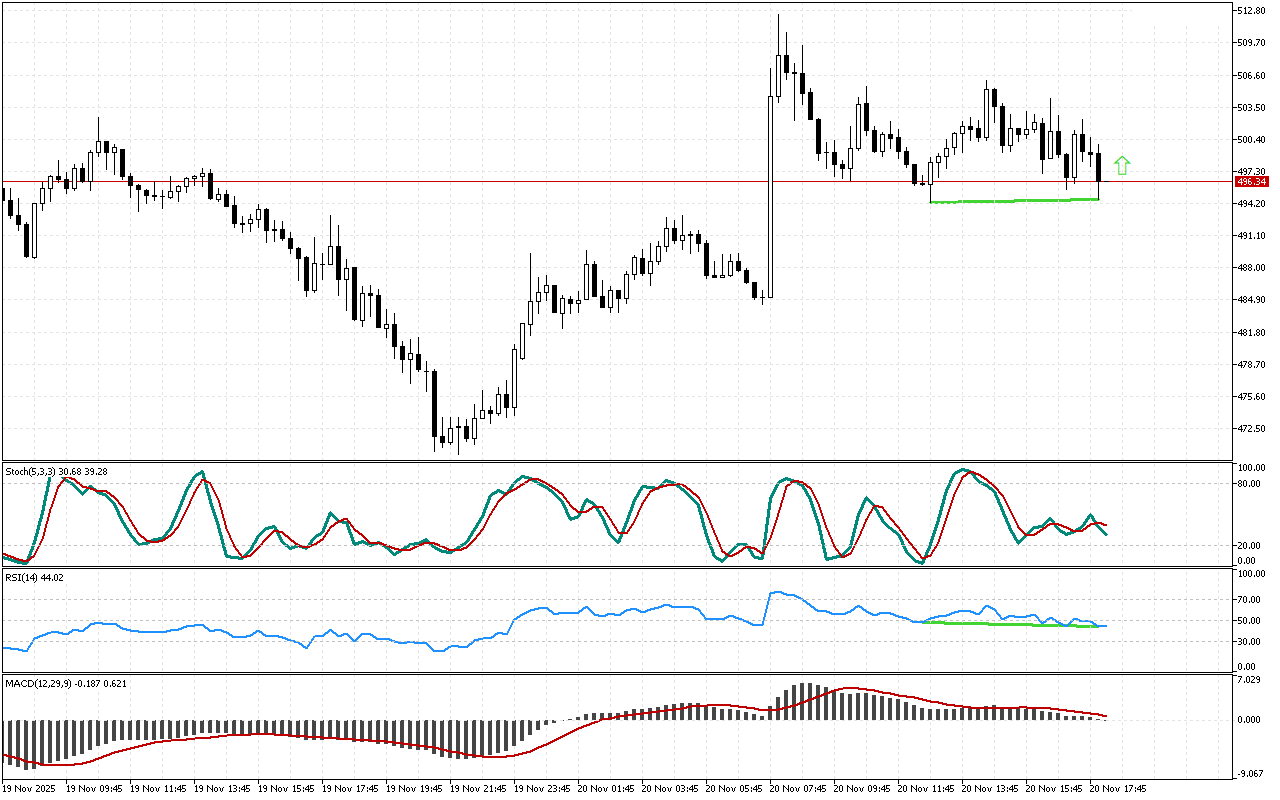Click the 19 Nov 21:45 time label

click(x=479, y=788)
